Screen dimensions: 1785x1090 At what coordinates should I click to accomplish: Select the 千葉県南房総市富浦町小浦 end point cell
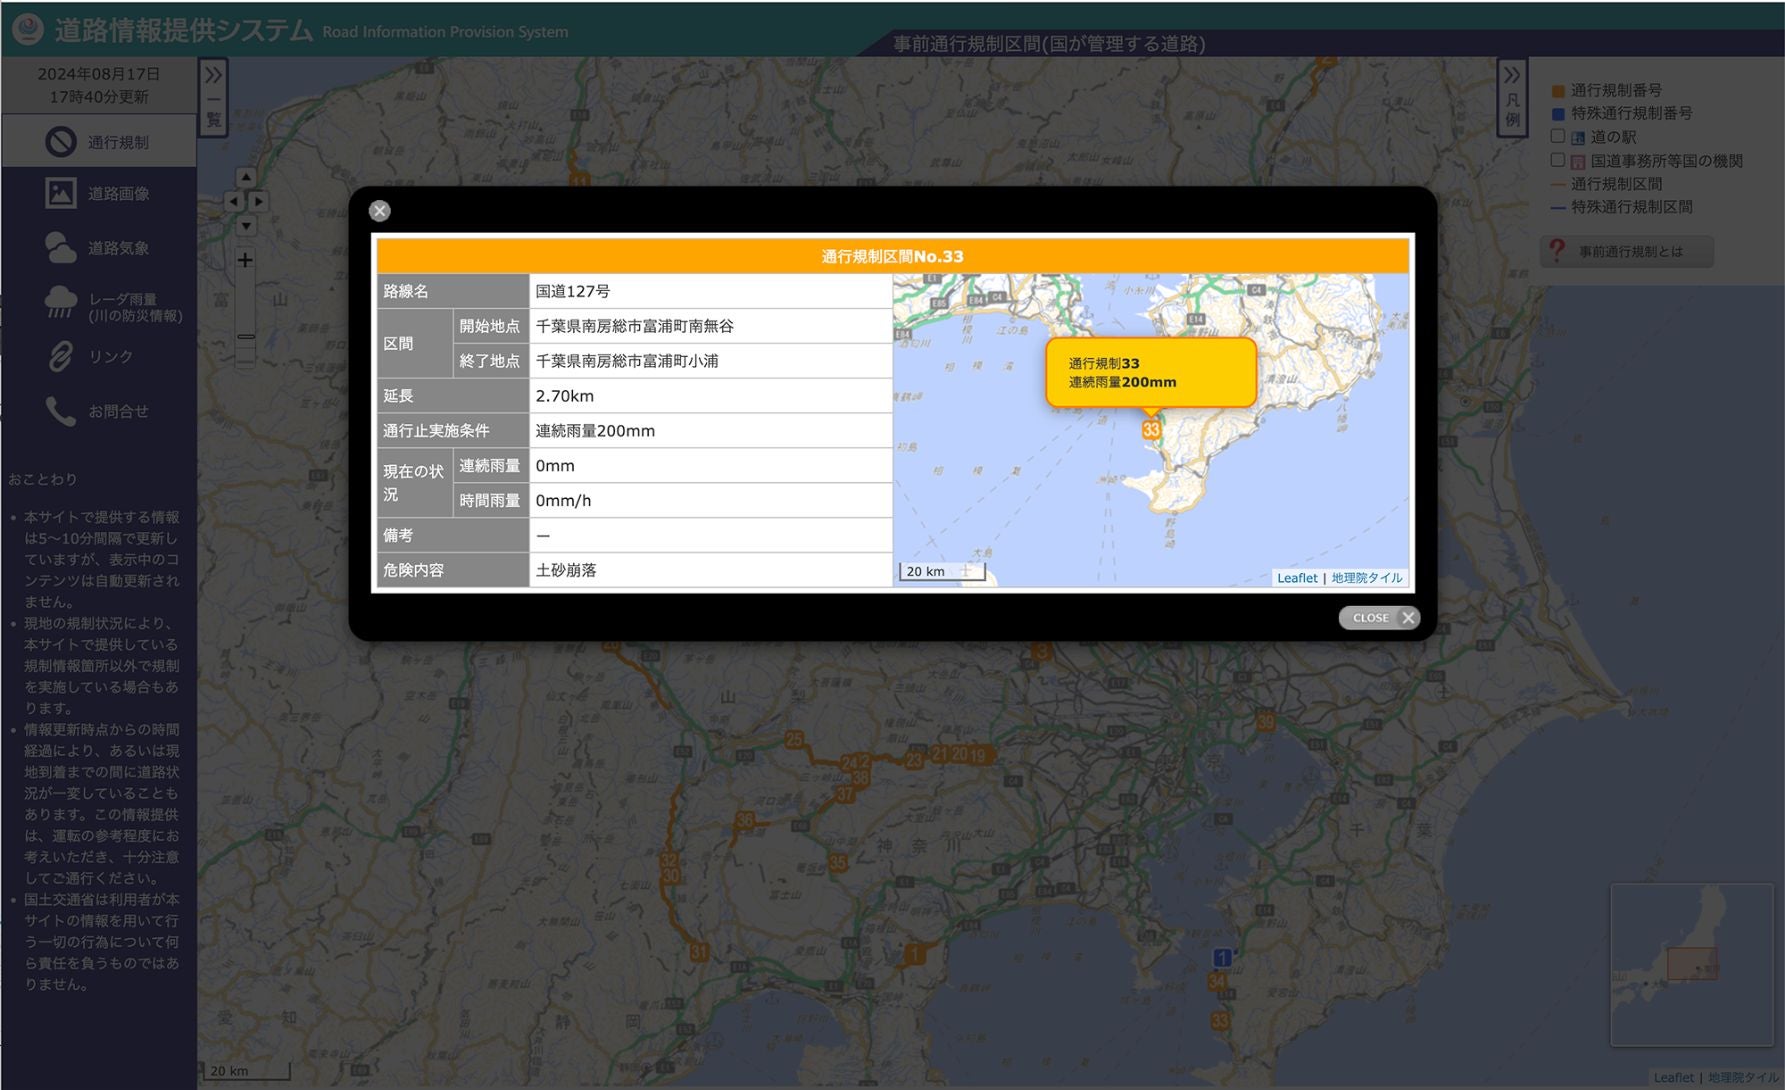(710, 361)
